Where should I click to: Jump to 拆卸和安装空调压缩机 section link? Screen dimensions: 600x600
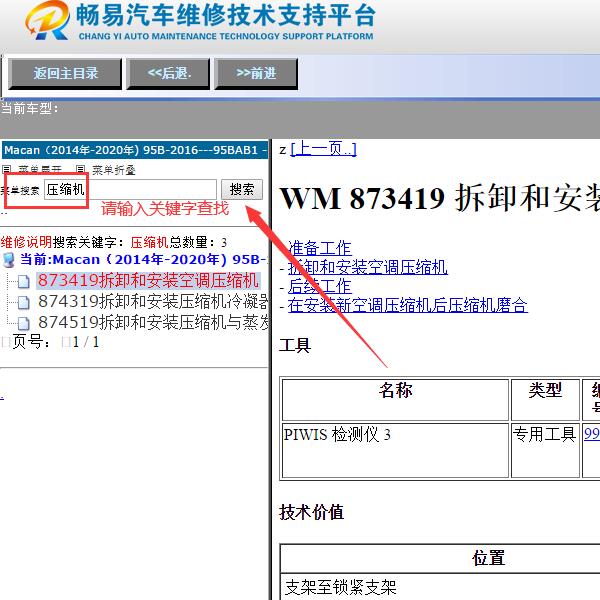coord(367,267)
